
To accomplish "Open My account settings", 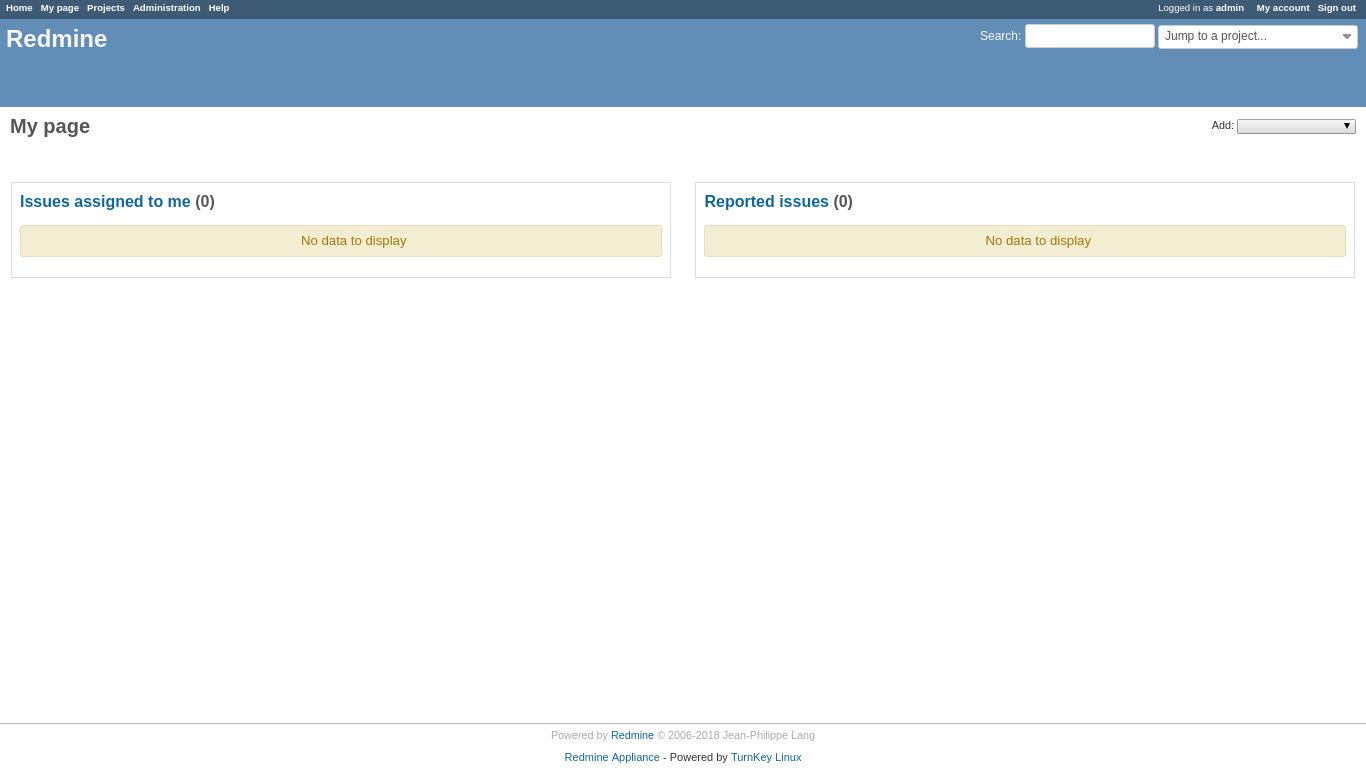I will pyautogui.click(x=1282, y=8).
